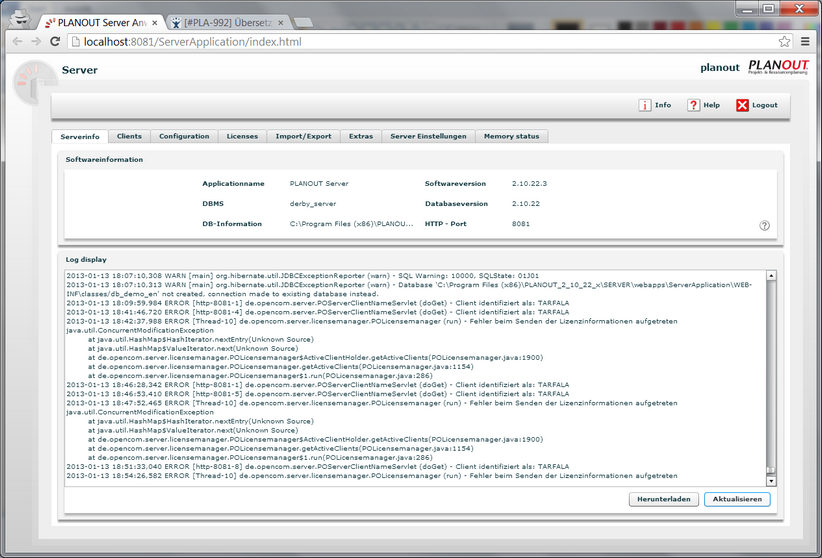Click the Aktualisieren button

(x=737, y=499)
